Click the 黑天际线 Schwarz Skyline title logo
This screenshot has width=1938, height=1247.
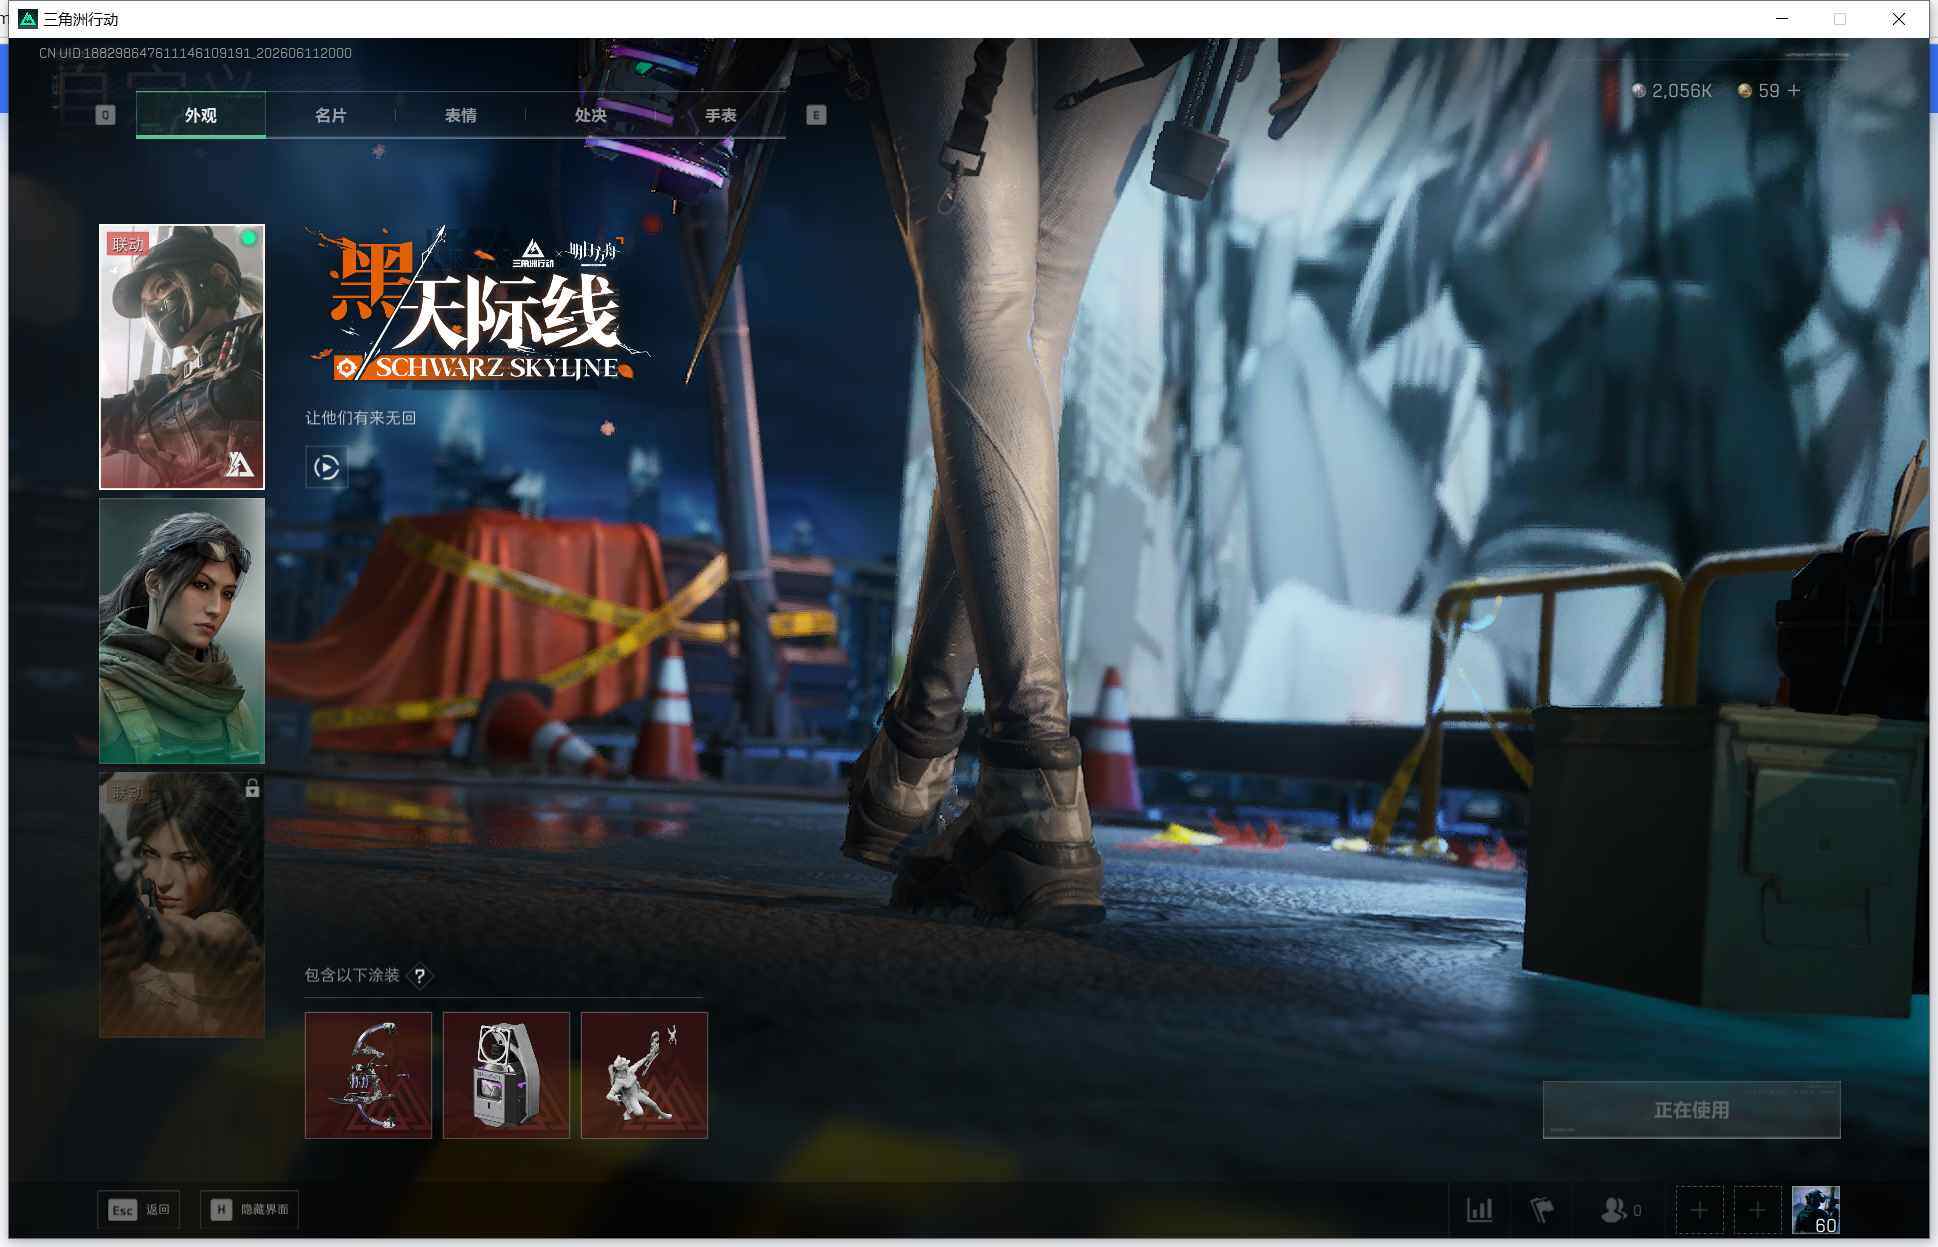[x=480, y=305]
